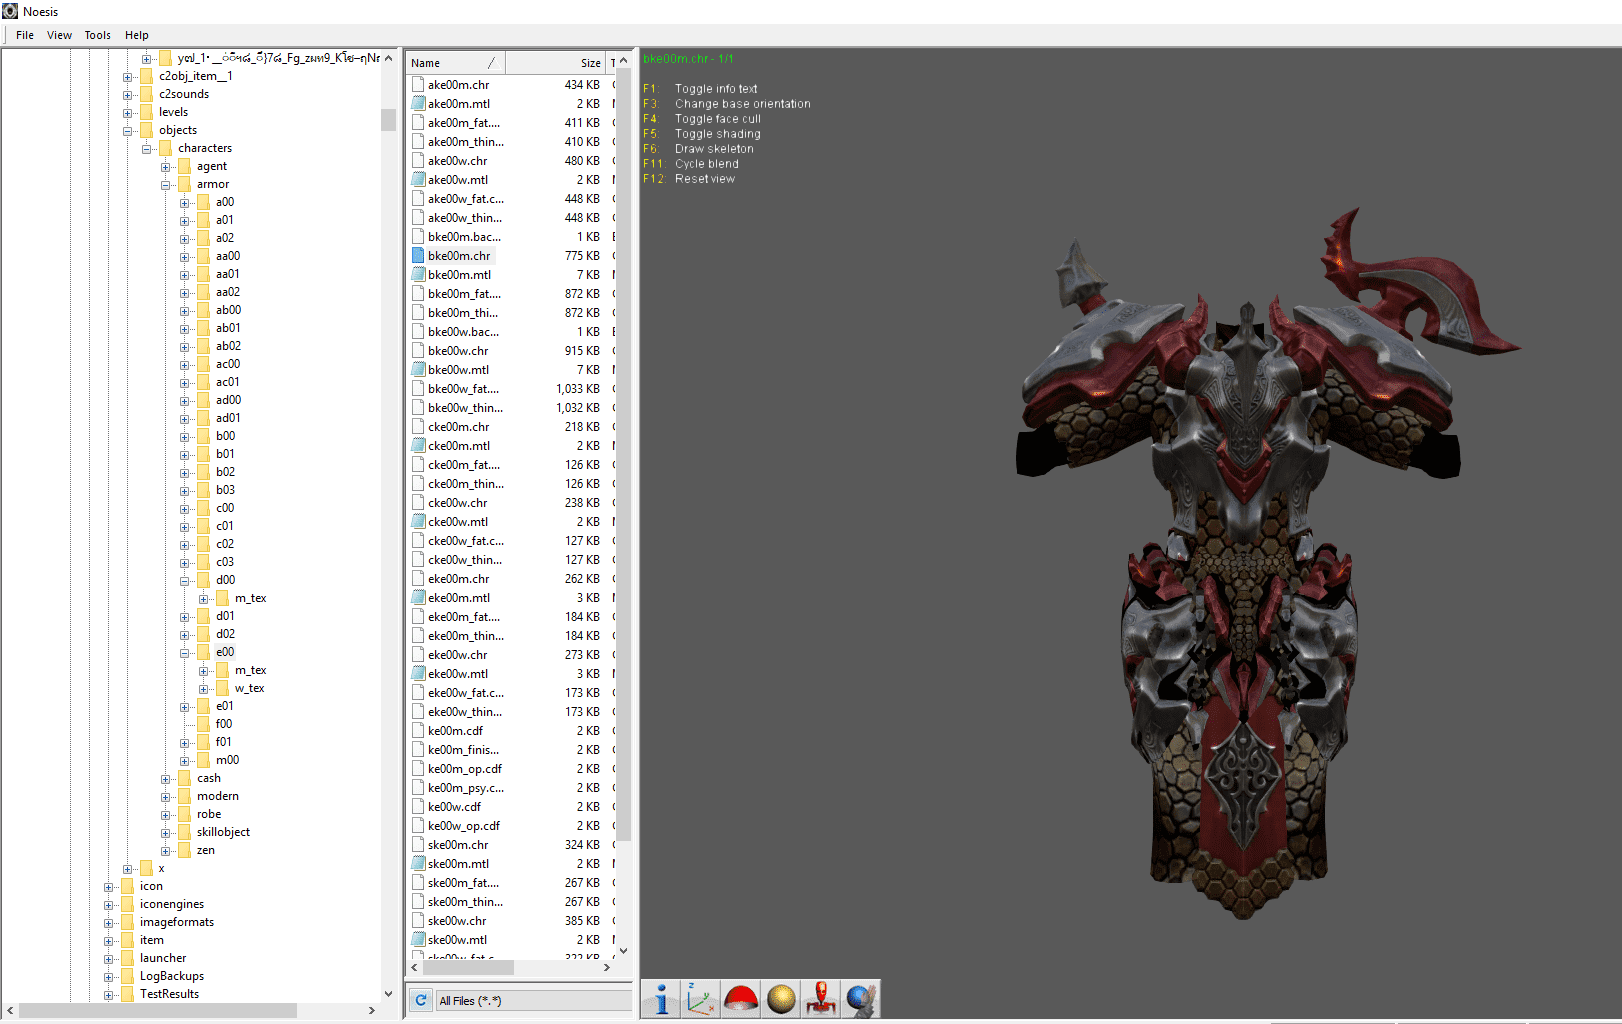Click the TestResults folder icon

pos(127,994)
